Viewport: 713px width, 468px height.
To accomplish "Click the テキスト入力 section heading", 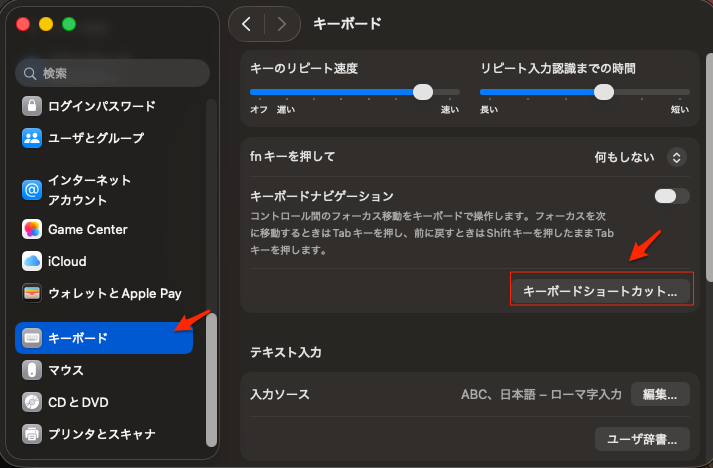I will click(286, 352).
